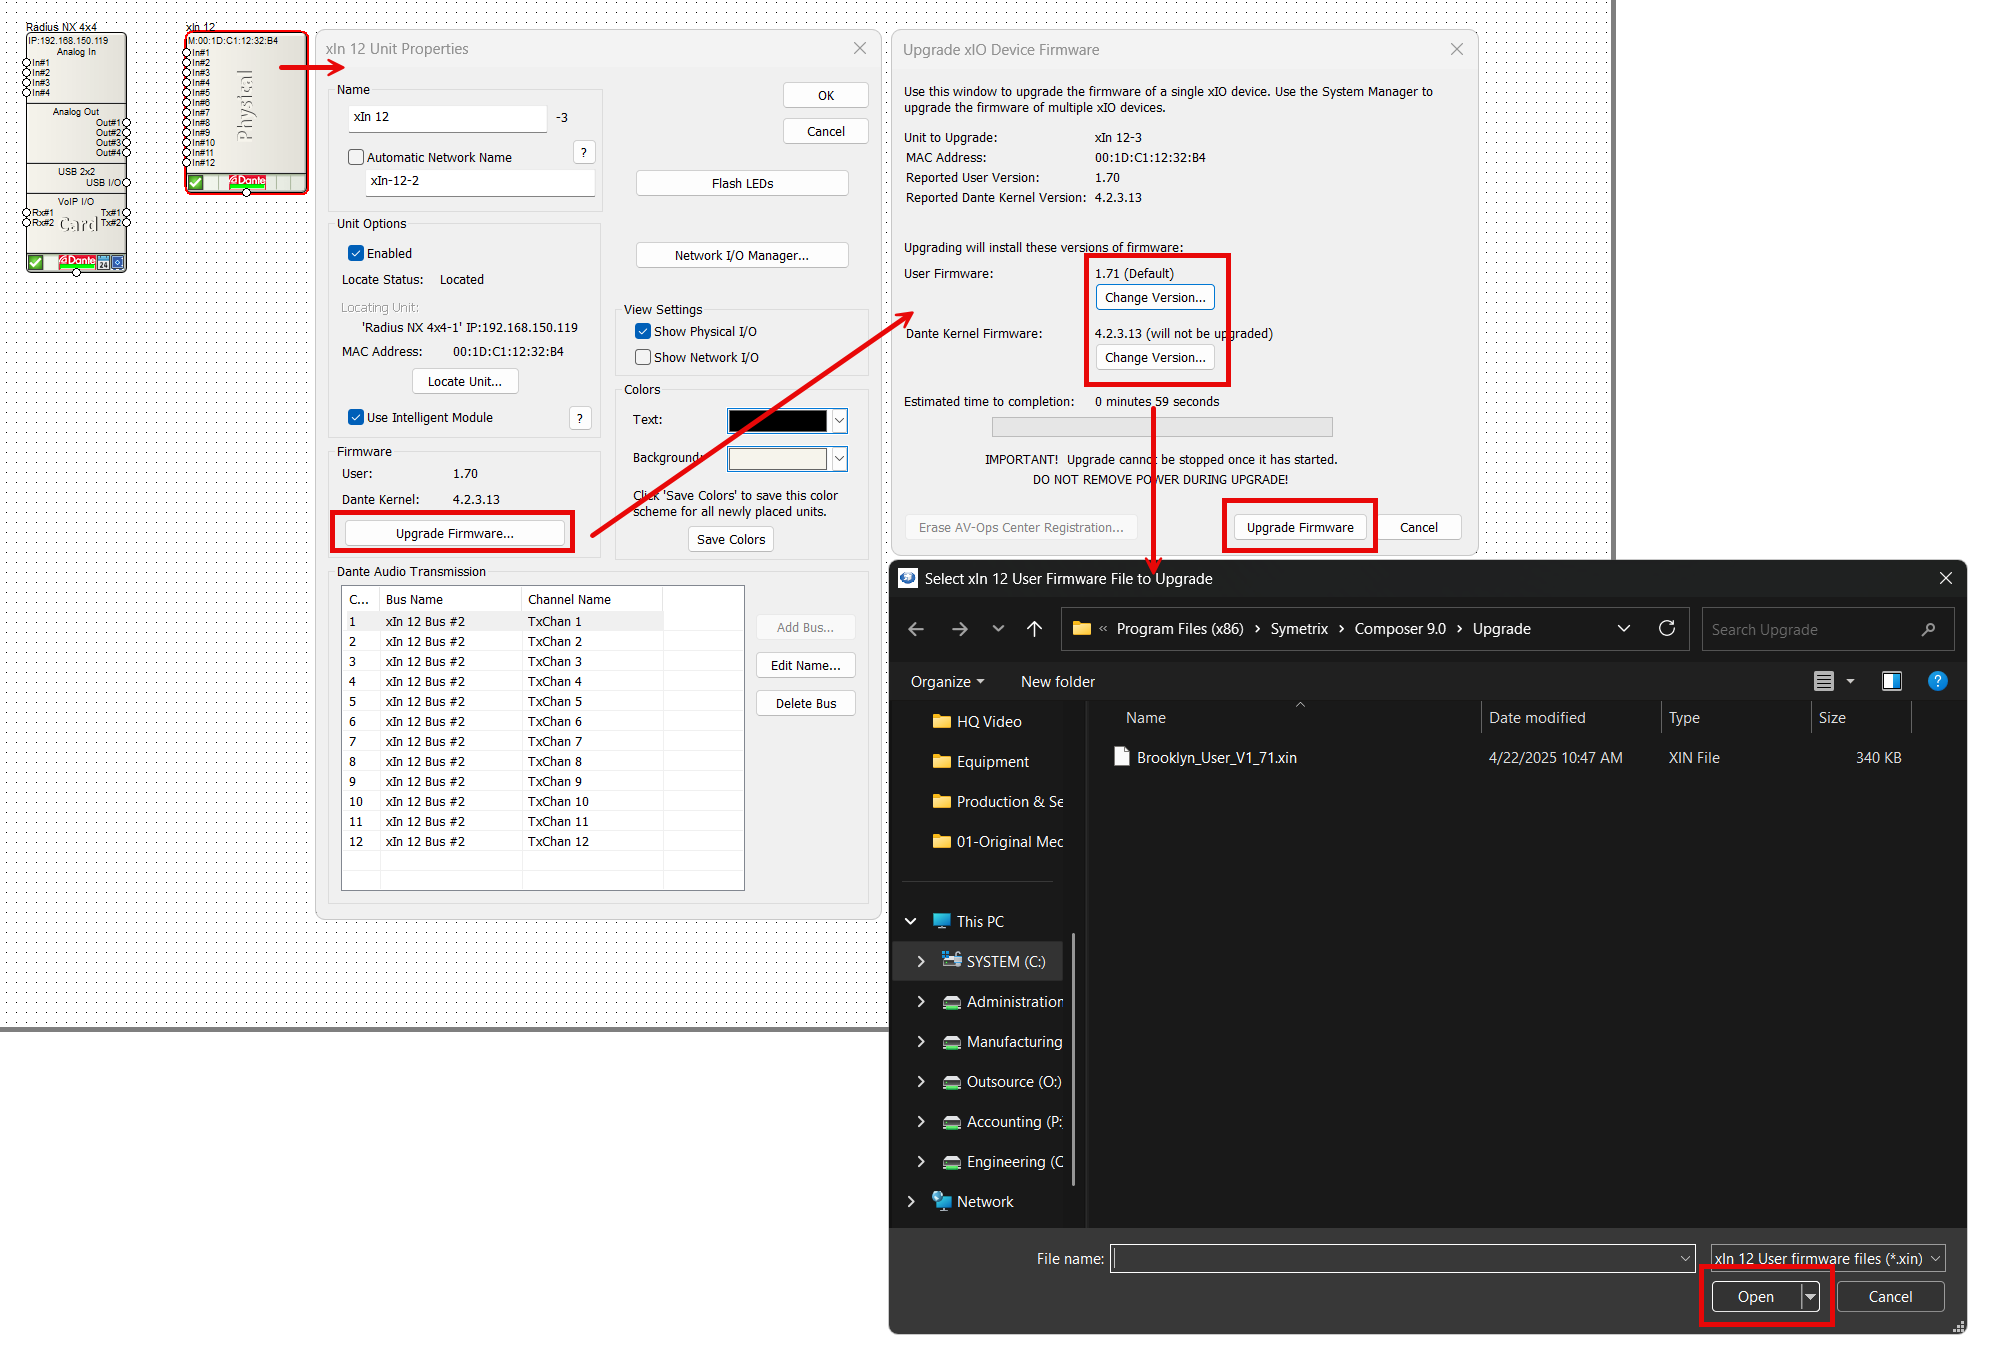The width and height of the screenshot is (1993, 1361).
Task: Go up one folder level
Action: click(x=1034, y=629)
